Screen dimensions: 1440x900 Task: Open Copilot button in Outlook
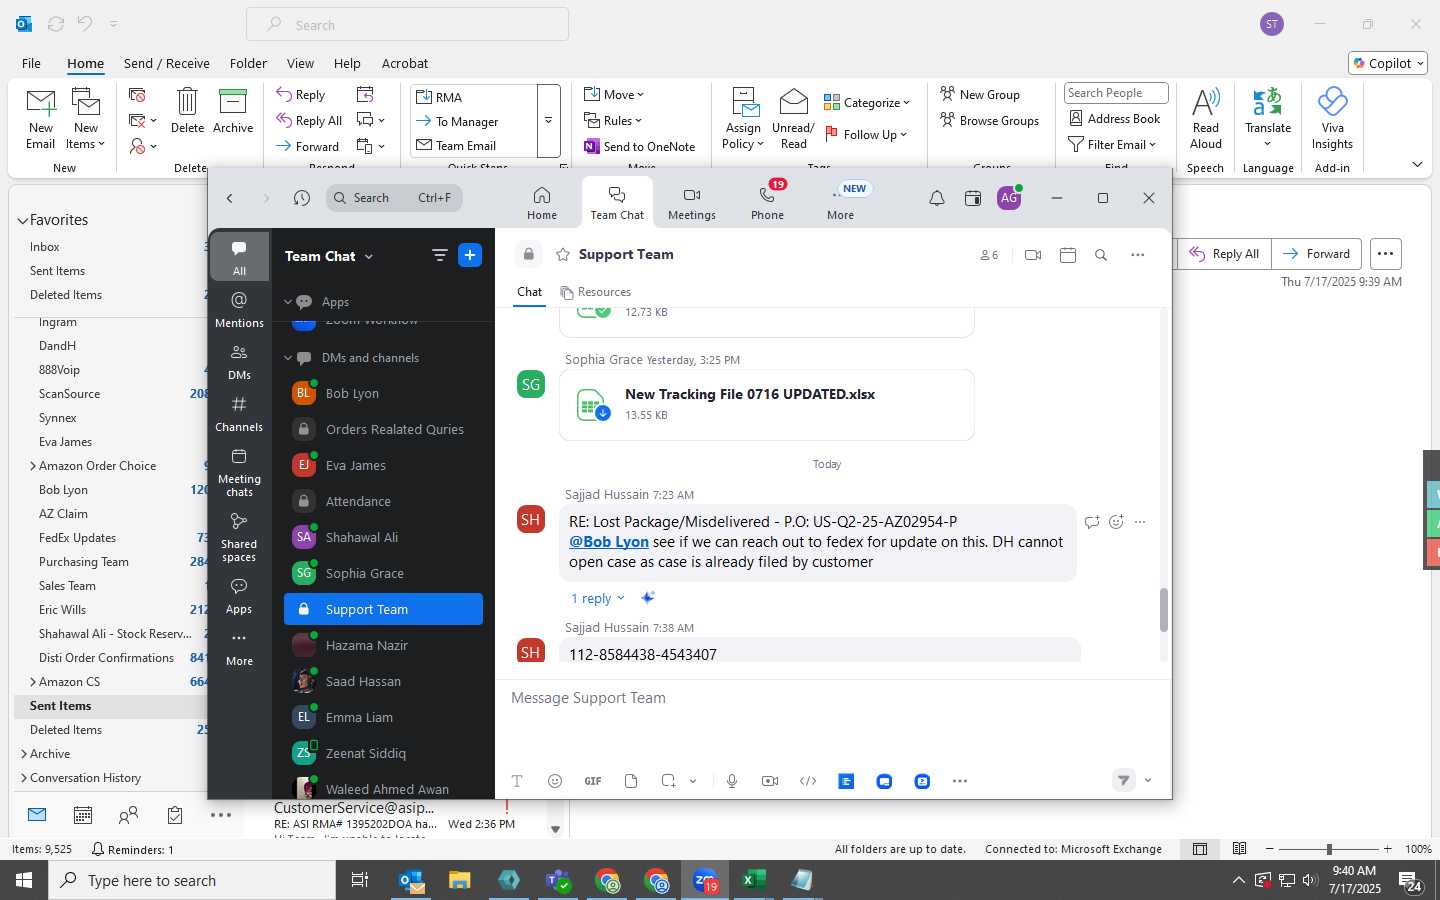[1388, 63]
